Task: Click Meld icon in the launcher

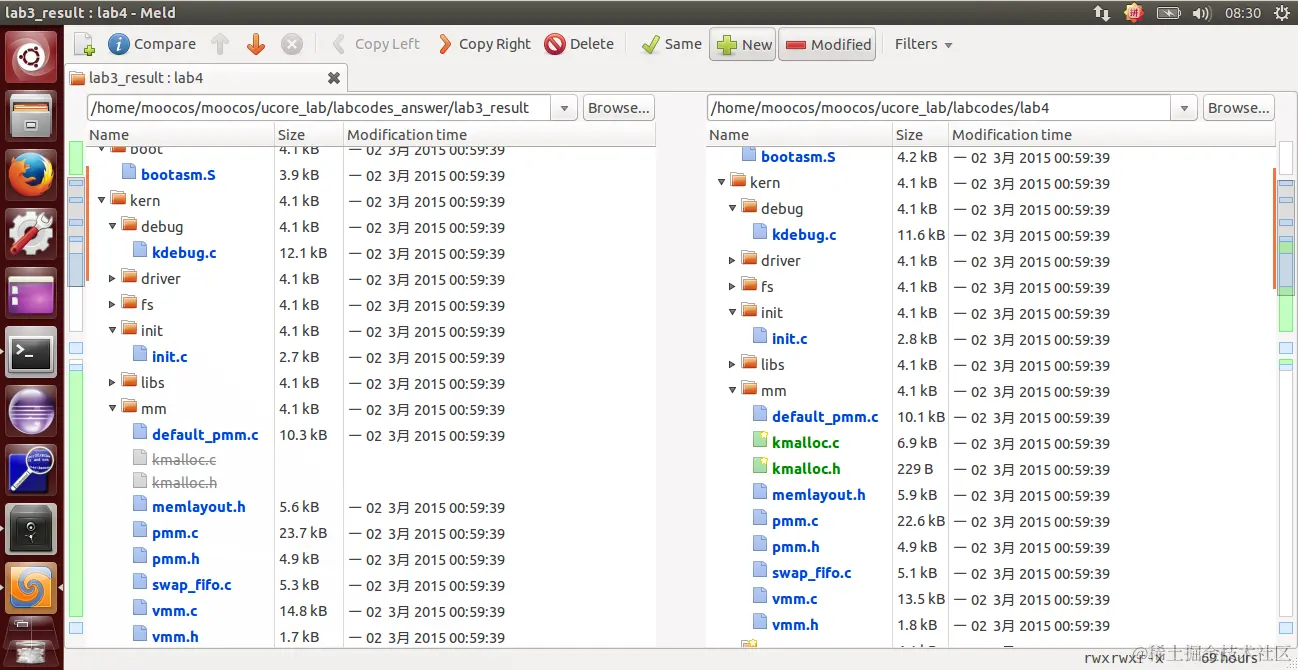Action: click(32, 588)
